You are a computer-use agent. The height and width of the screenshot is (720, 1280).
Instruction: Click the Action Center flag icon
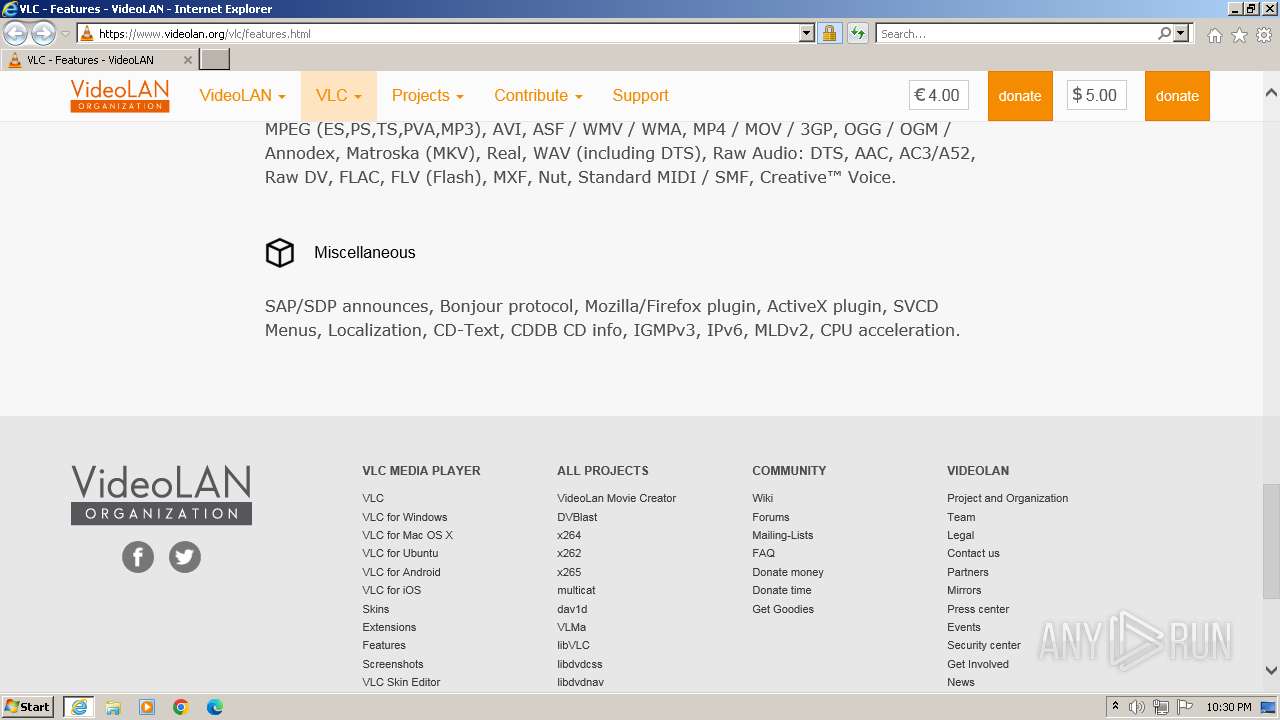pos(1185,707)
